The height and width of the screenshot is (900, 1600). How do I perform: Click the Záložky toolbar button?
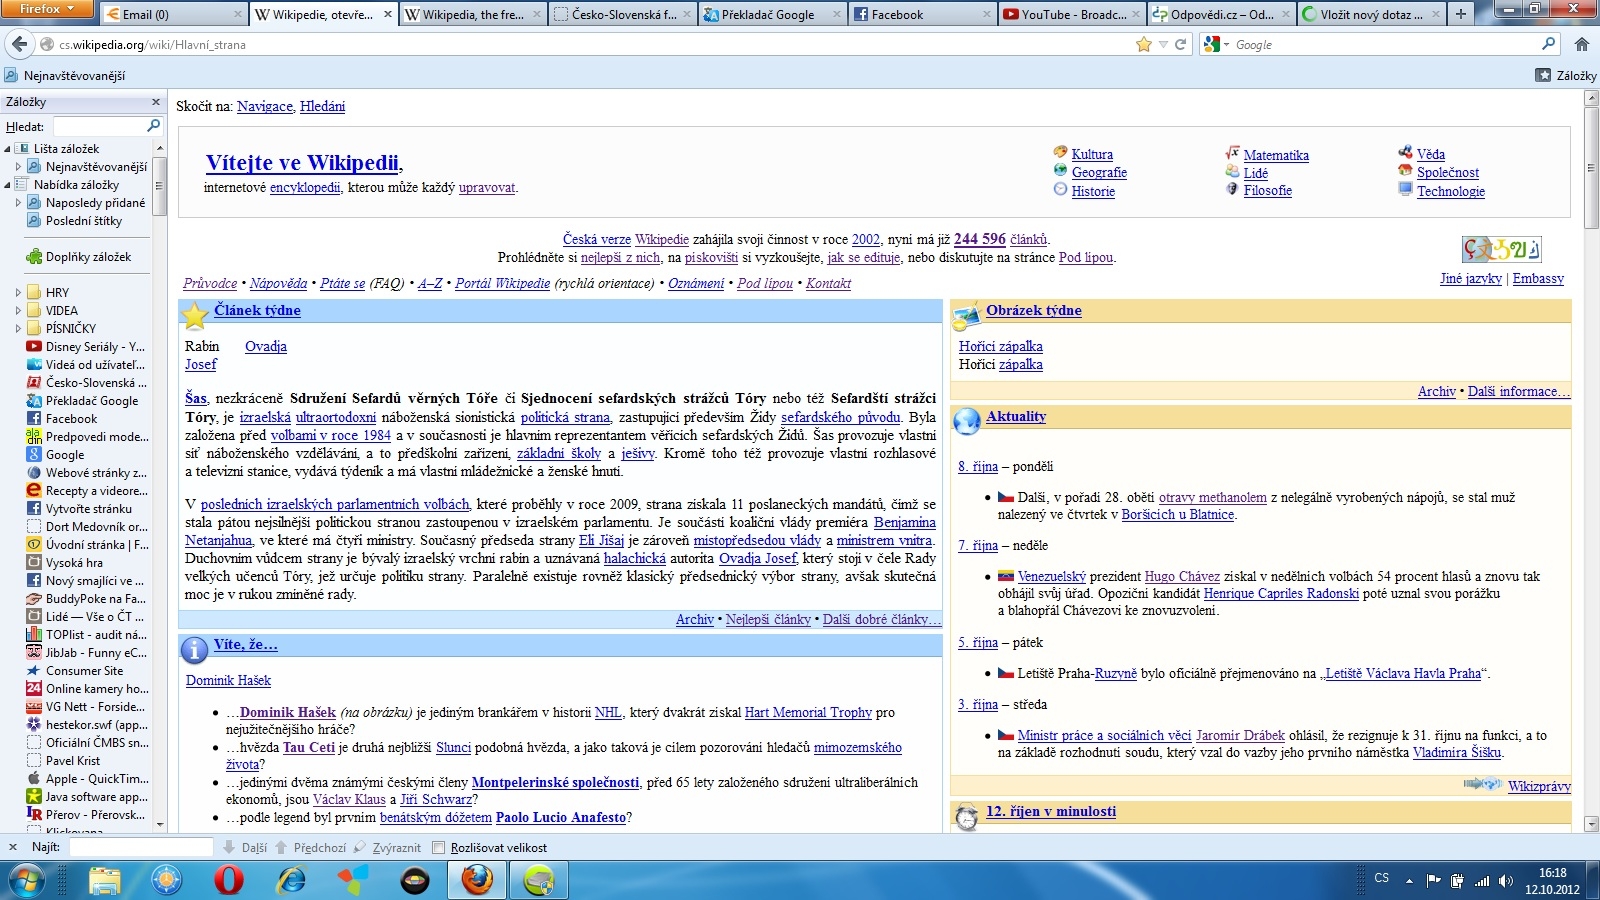(1566, 75)
